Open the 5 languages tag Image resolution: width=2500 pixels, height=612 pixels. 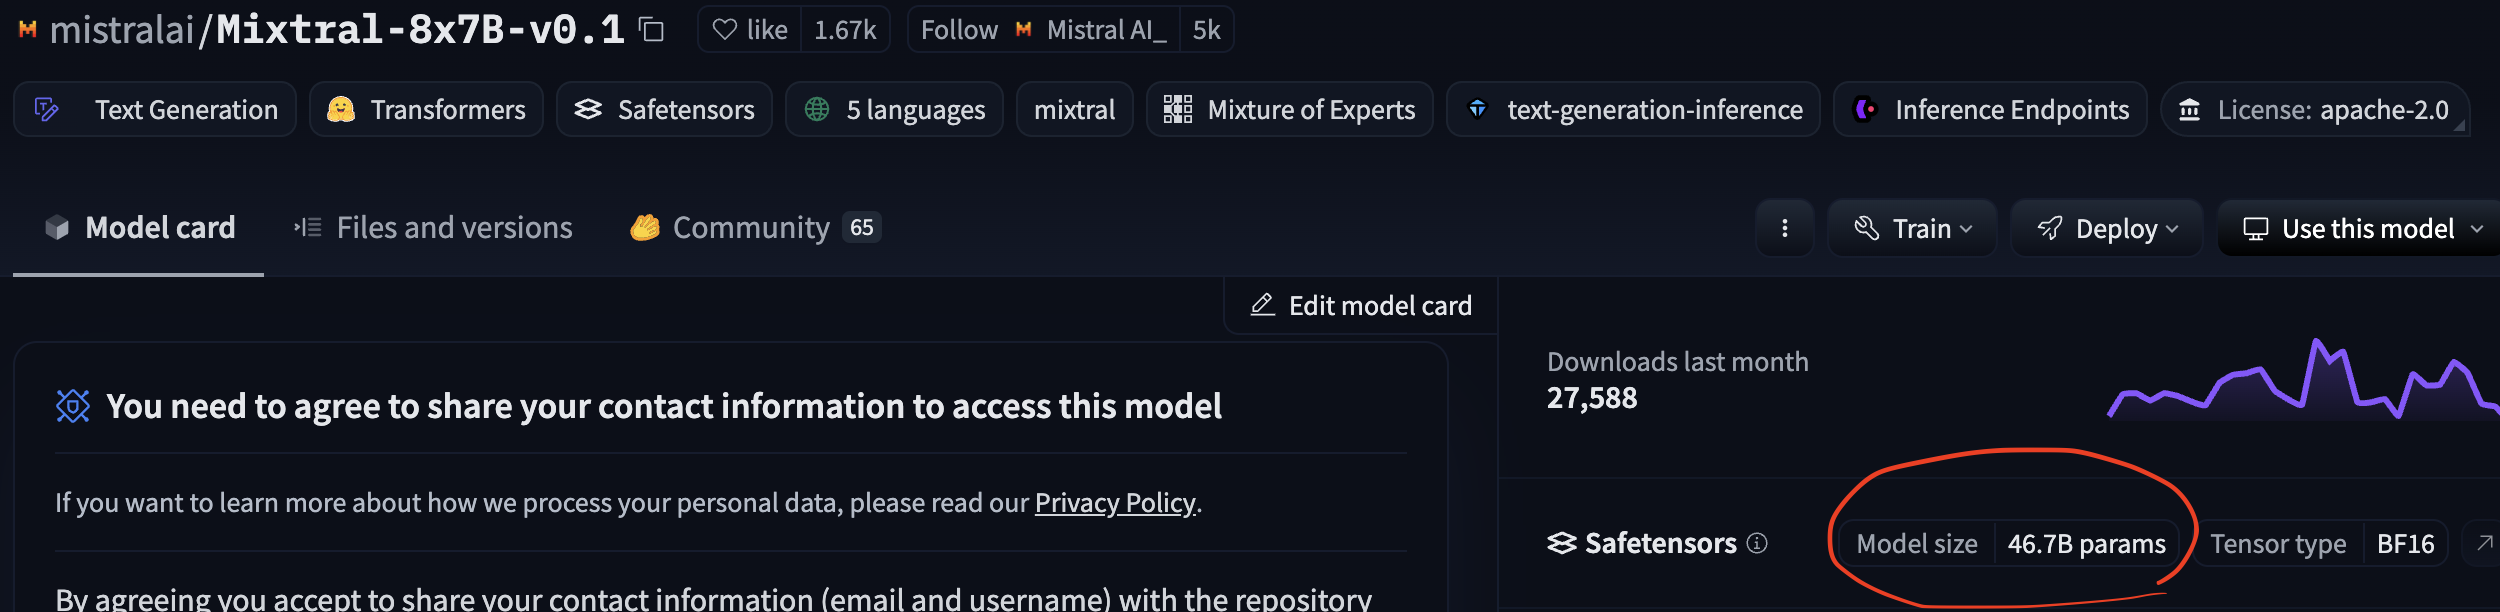[x=894, y=109]
